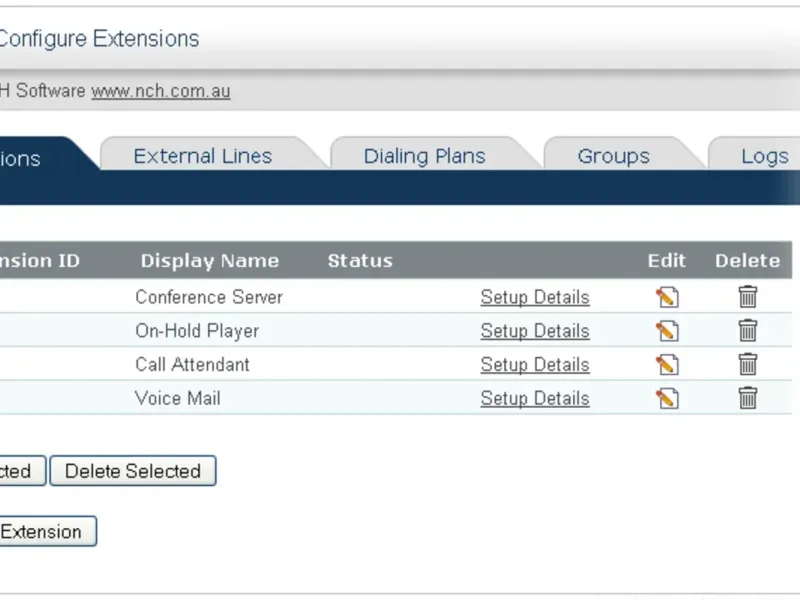The image size is (800, 600).
Task: Go to the Groups tab
Action: point(613,156)
